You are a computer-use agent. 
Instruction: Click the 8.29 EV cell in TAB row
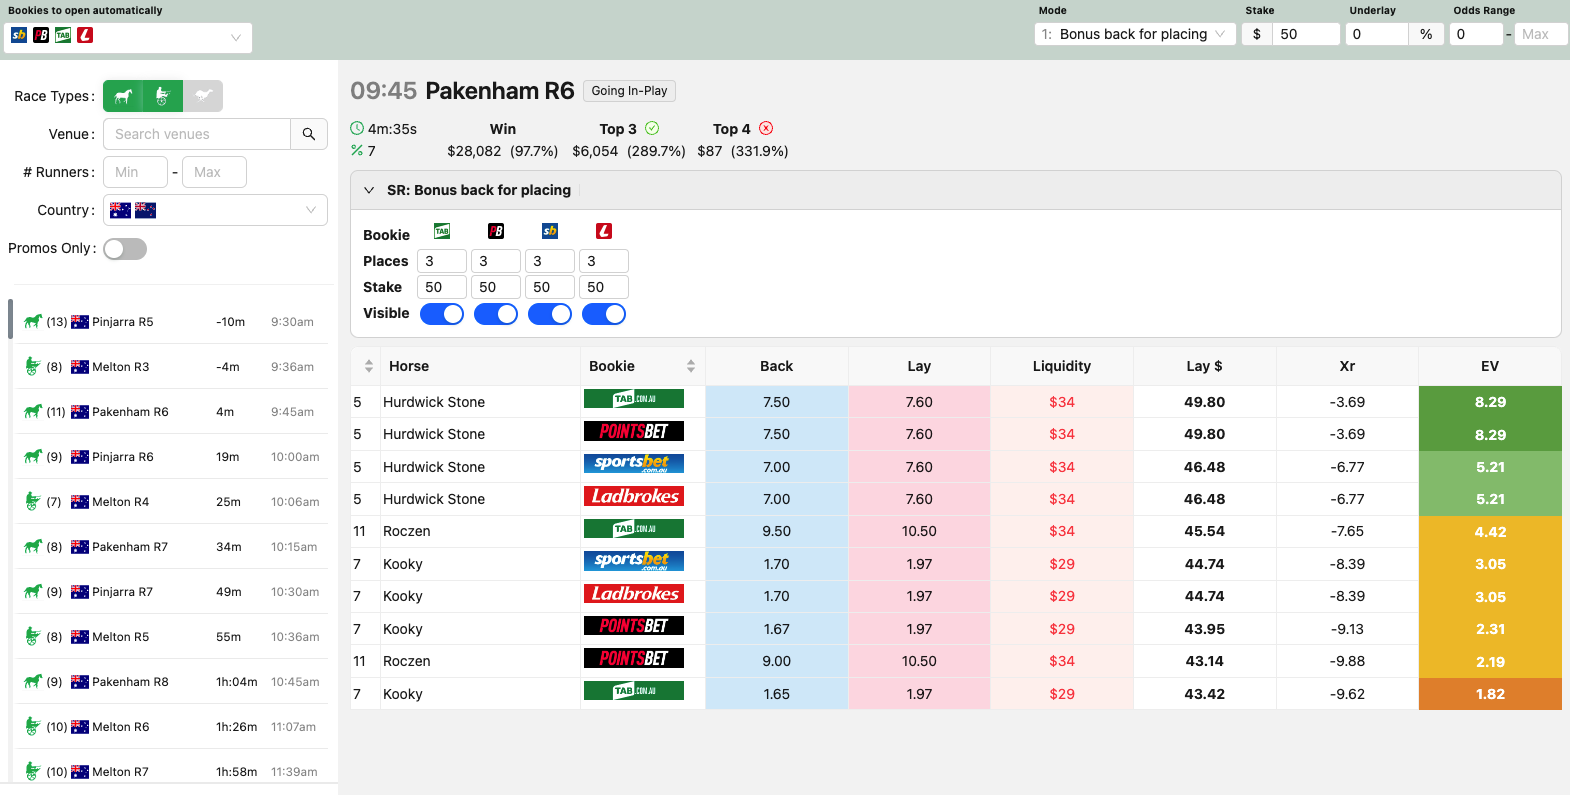coord(1490,402)
